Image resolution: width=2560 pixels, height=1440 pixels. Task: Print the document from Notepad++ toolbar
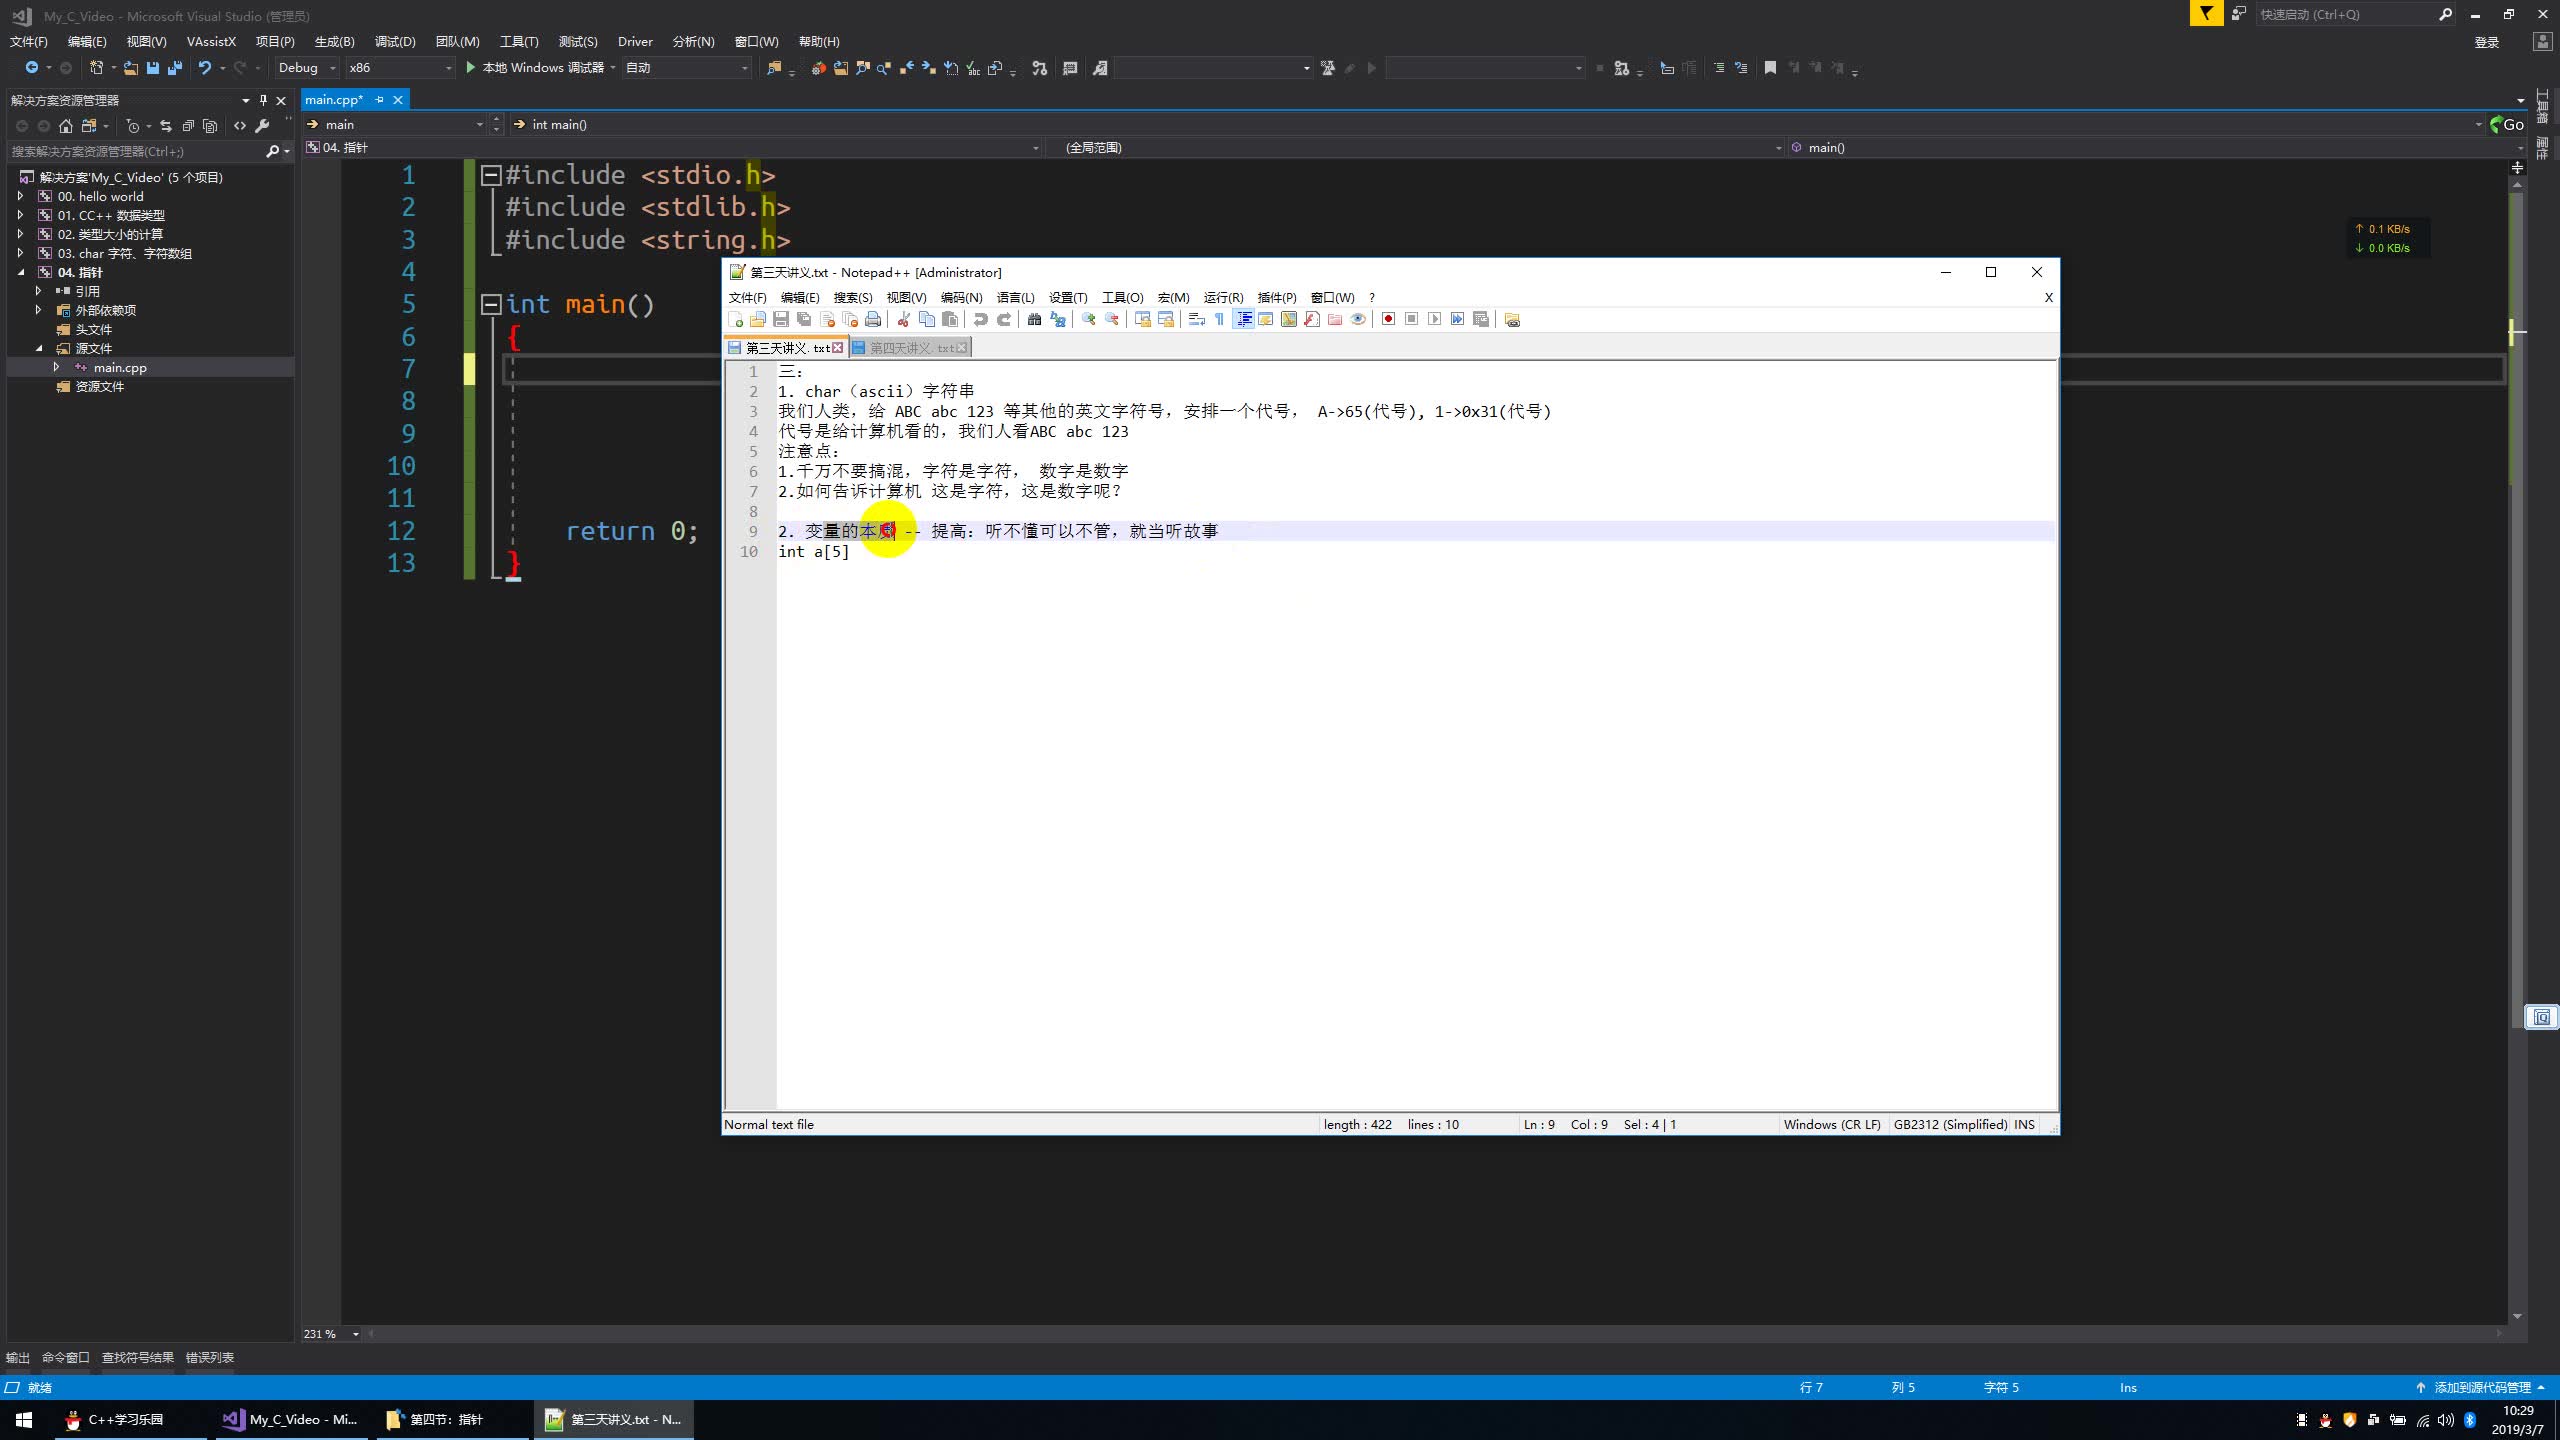(x=874, y=319)
